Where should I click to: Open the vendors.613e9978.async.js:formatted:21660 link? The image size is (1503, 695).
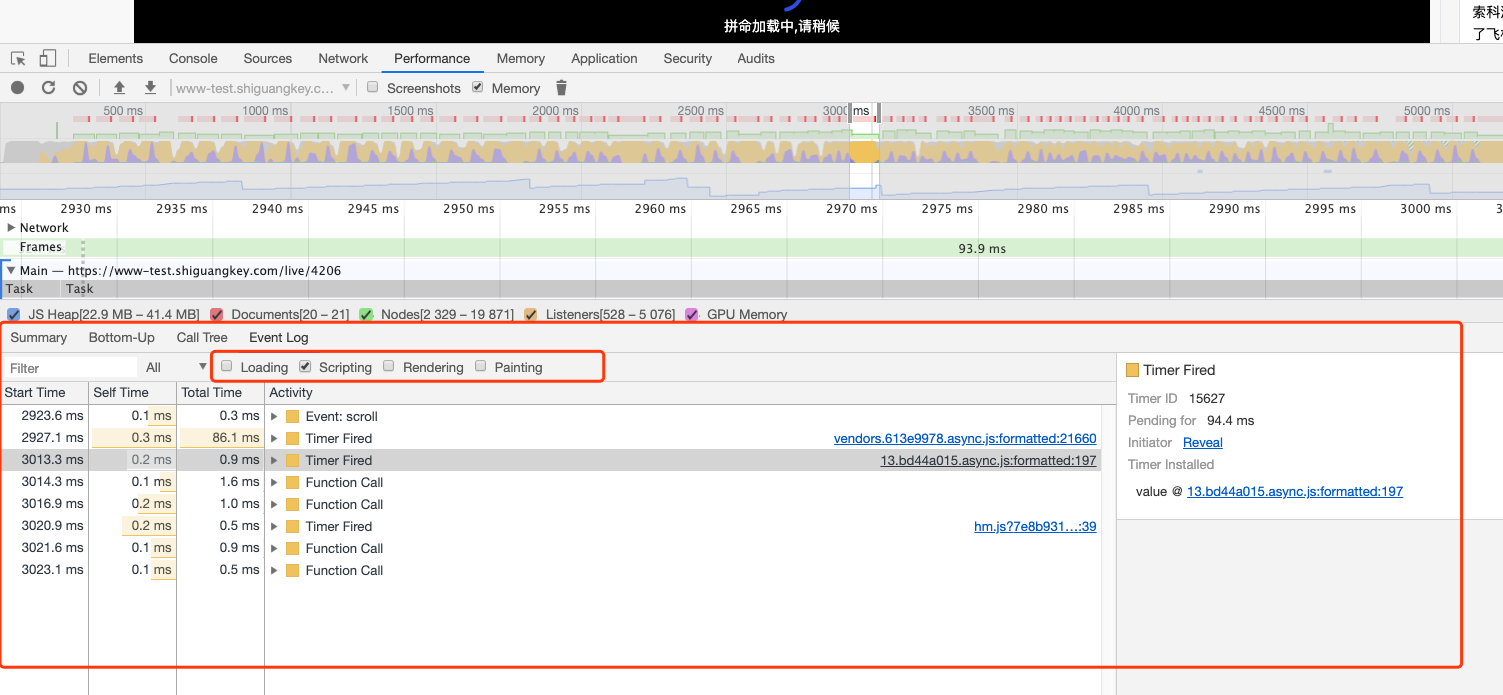(x=965, y=438)
